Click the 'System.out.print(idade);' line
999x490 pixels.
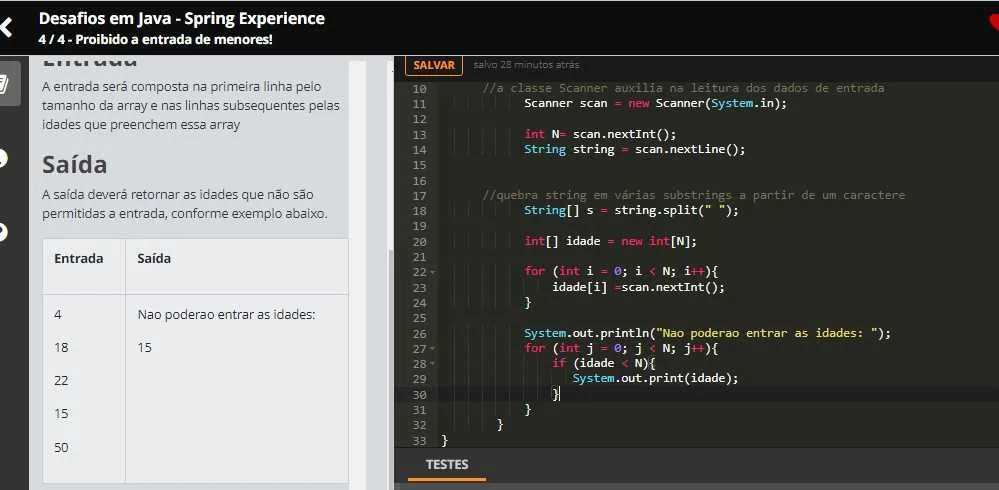click(x=655, y=379)
